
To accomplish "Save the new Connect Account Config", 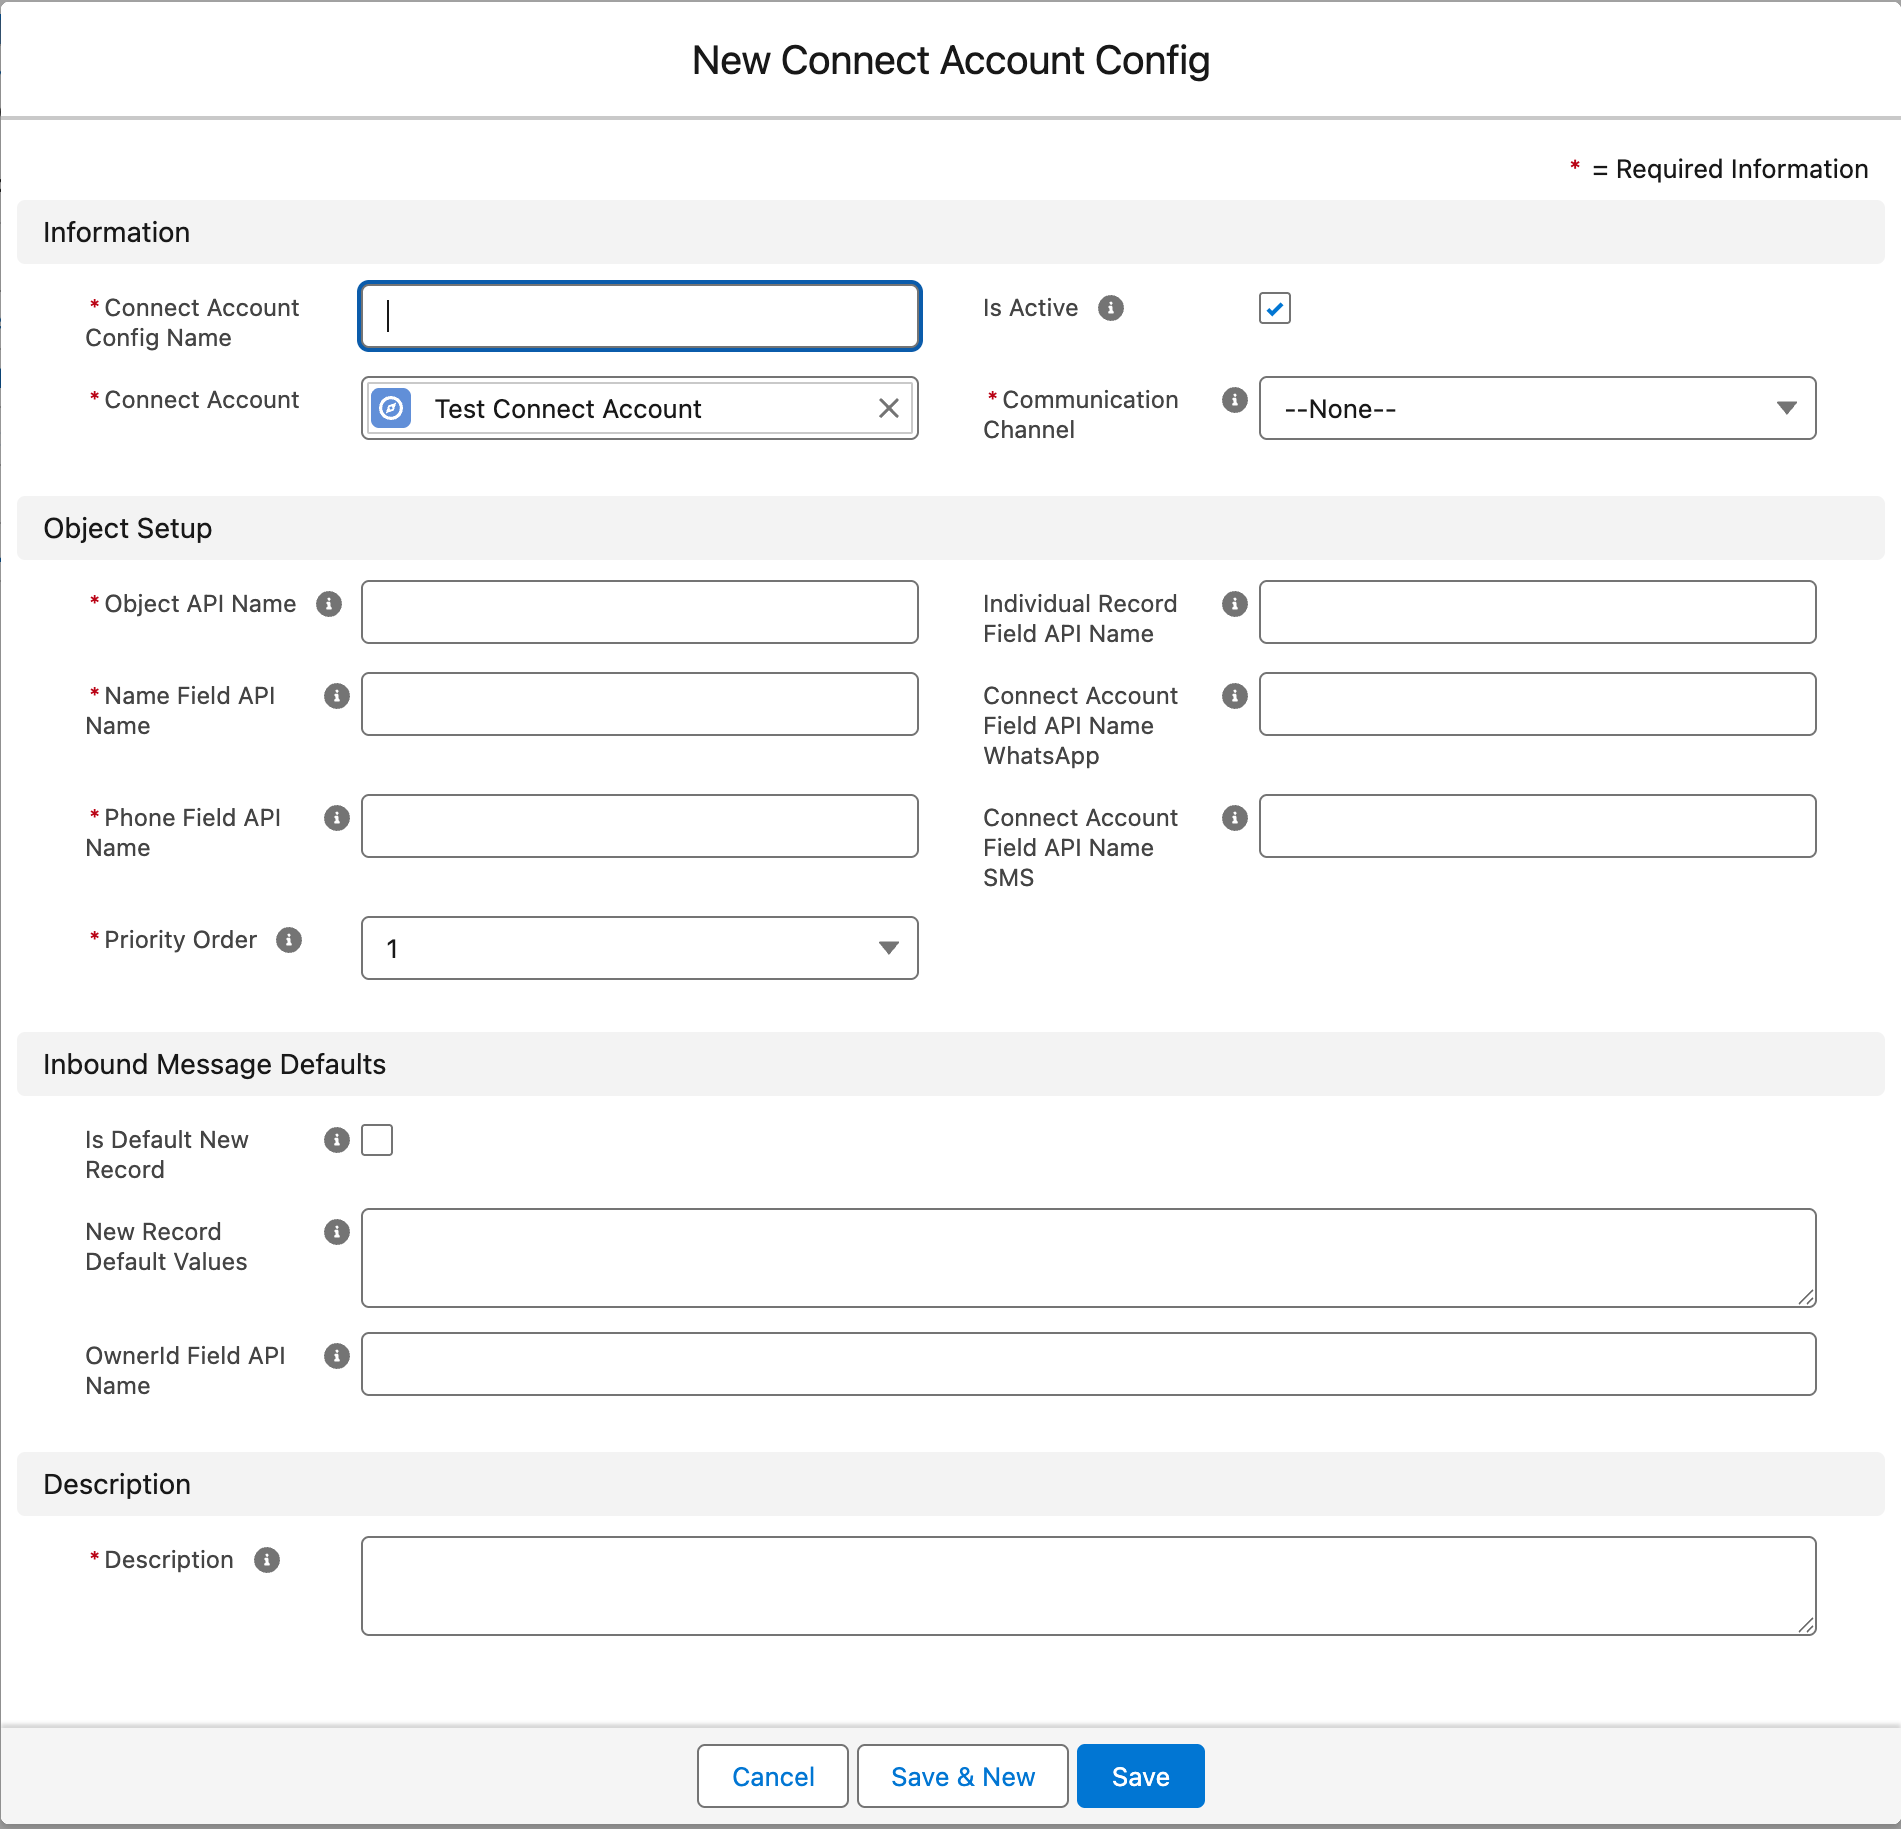I will click(x=1141, y=1776).
